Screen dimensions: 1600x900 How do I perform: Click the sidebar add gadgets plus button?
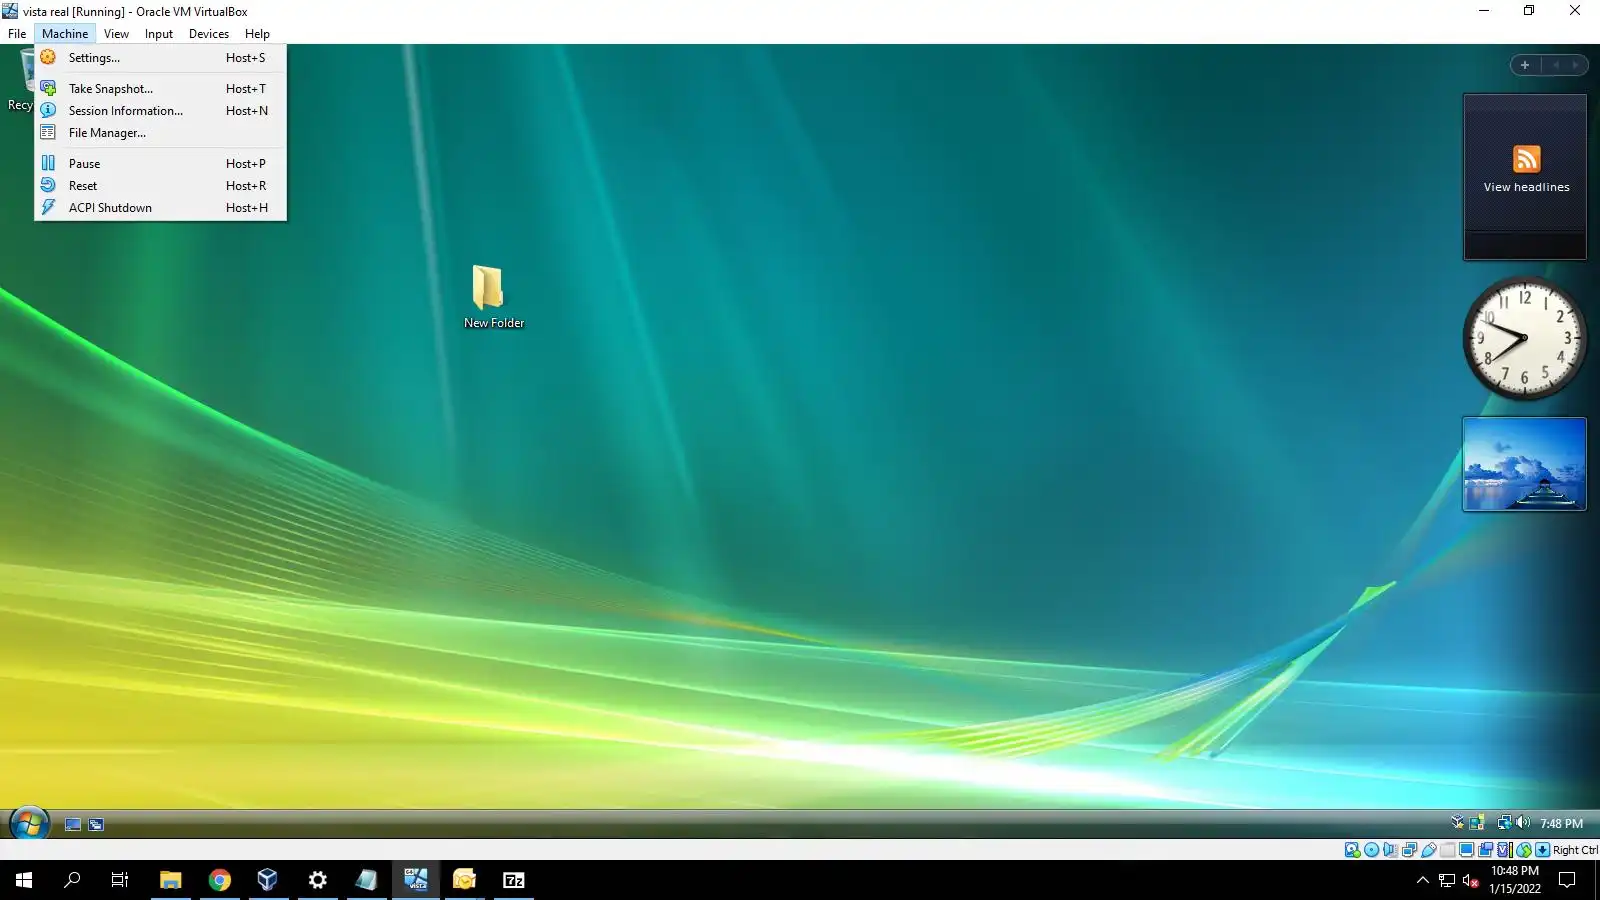[1525, 65]
